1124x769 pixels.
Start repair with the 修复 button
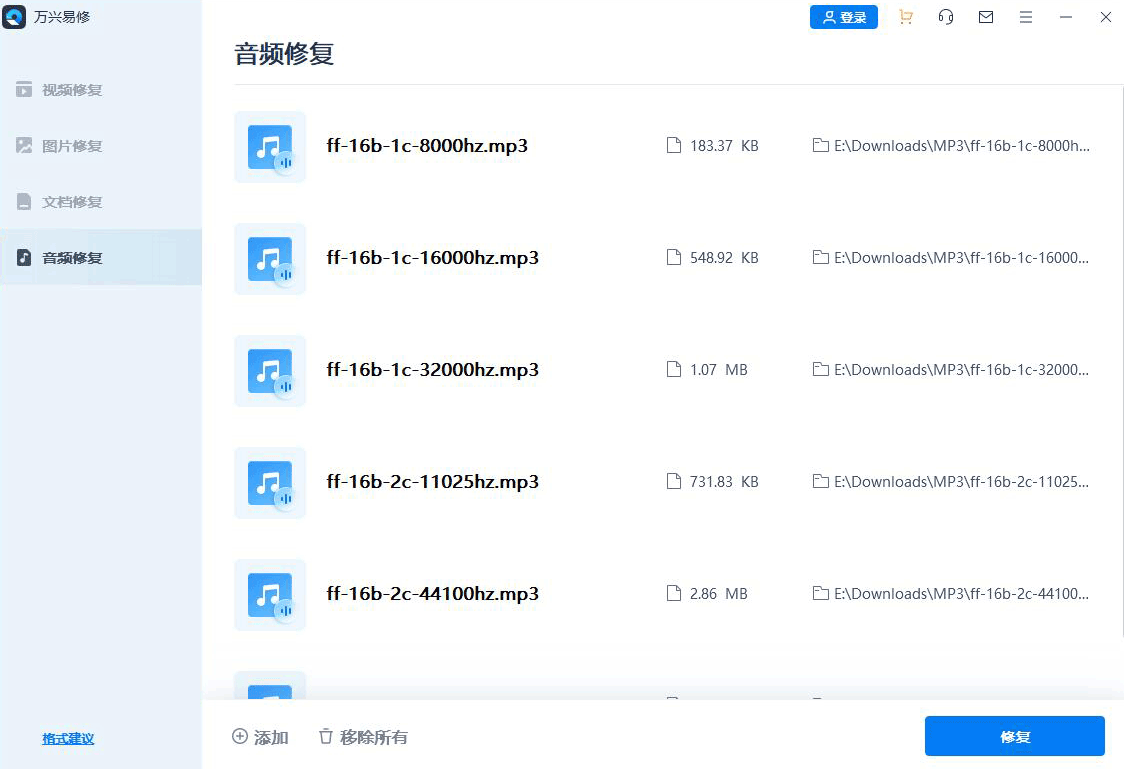click(1014, 736)
